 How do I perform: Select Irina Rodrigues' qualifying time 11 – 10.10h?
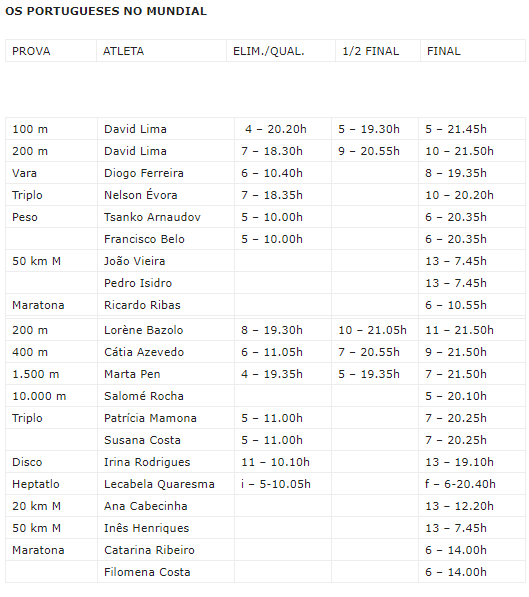[275, 462]
